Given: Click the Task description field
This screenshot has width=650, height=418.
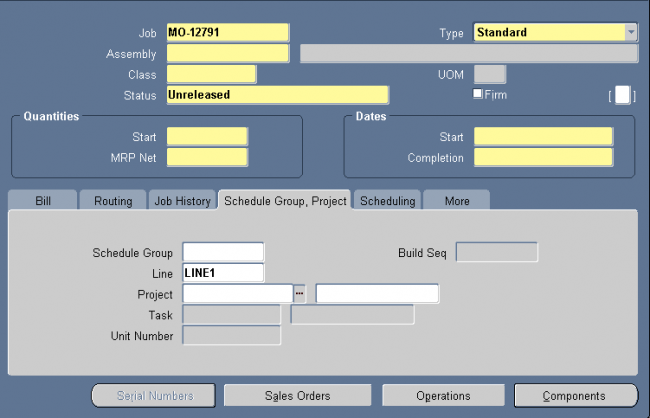Looking at the screenshot, I should click(352, 315).
